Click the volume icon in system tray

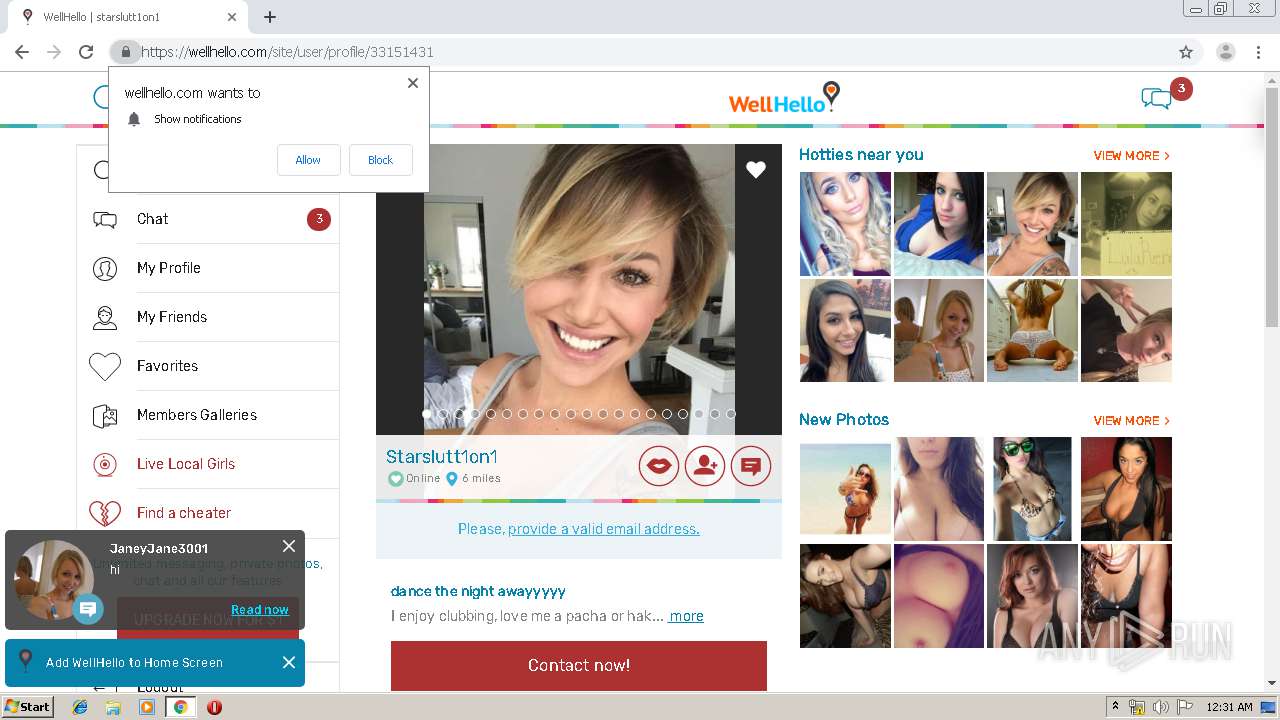(1160, 707)
